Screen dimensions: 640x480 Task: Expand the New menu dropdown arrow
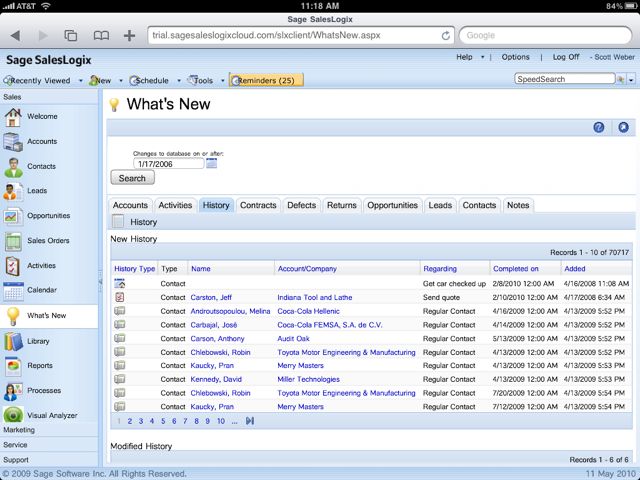click(x=121, y=81)
